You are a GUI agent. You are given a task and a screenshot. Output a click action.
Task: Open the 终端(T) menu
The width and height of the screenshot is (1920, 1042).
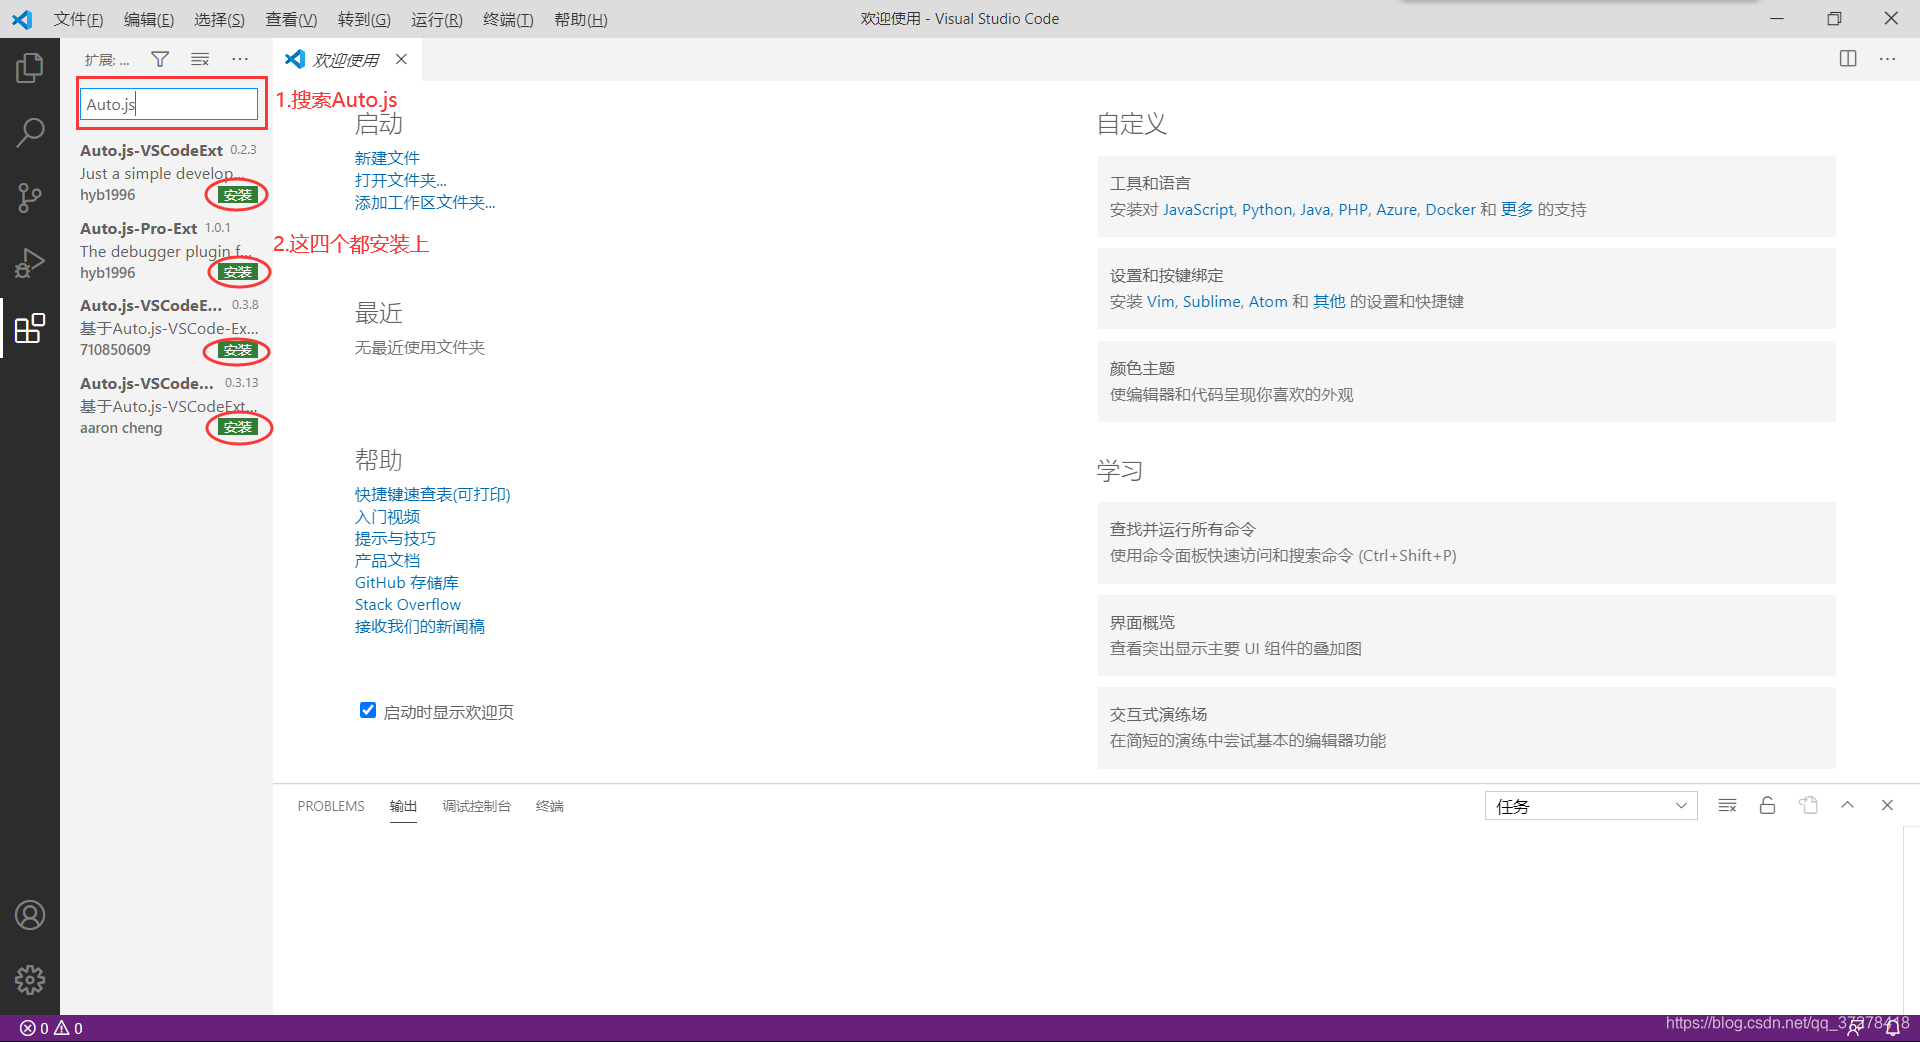508,19
